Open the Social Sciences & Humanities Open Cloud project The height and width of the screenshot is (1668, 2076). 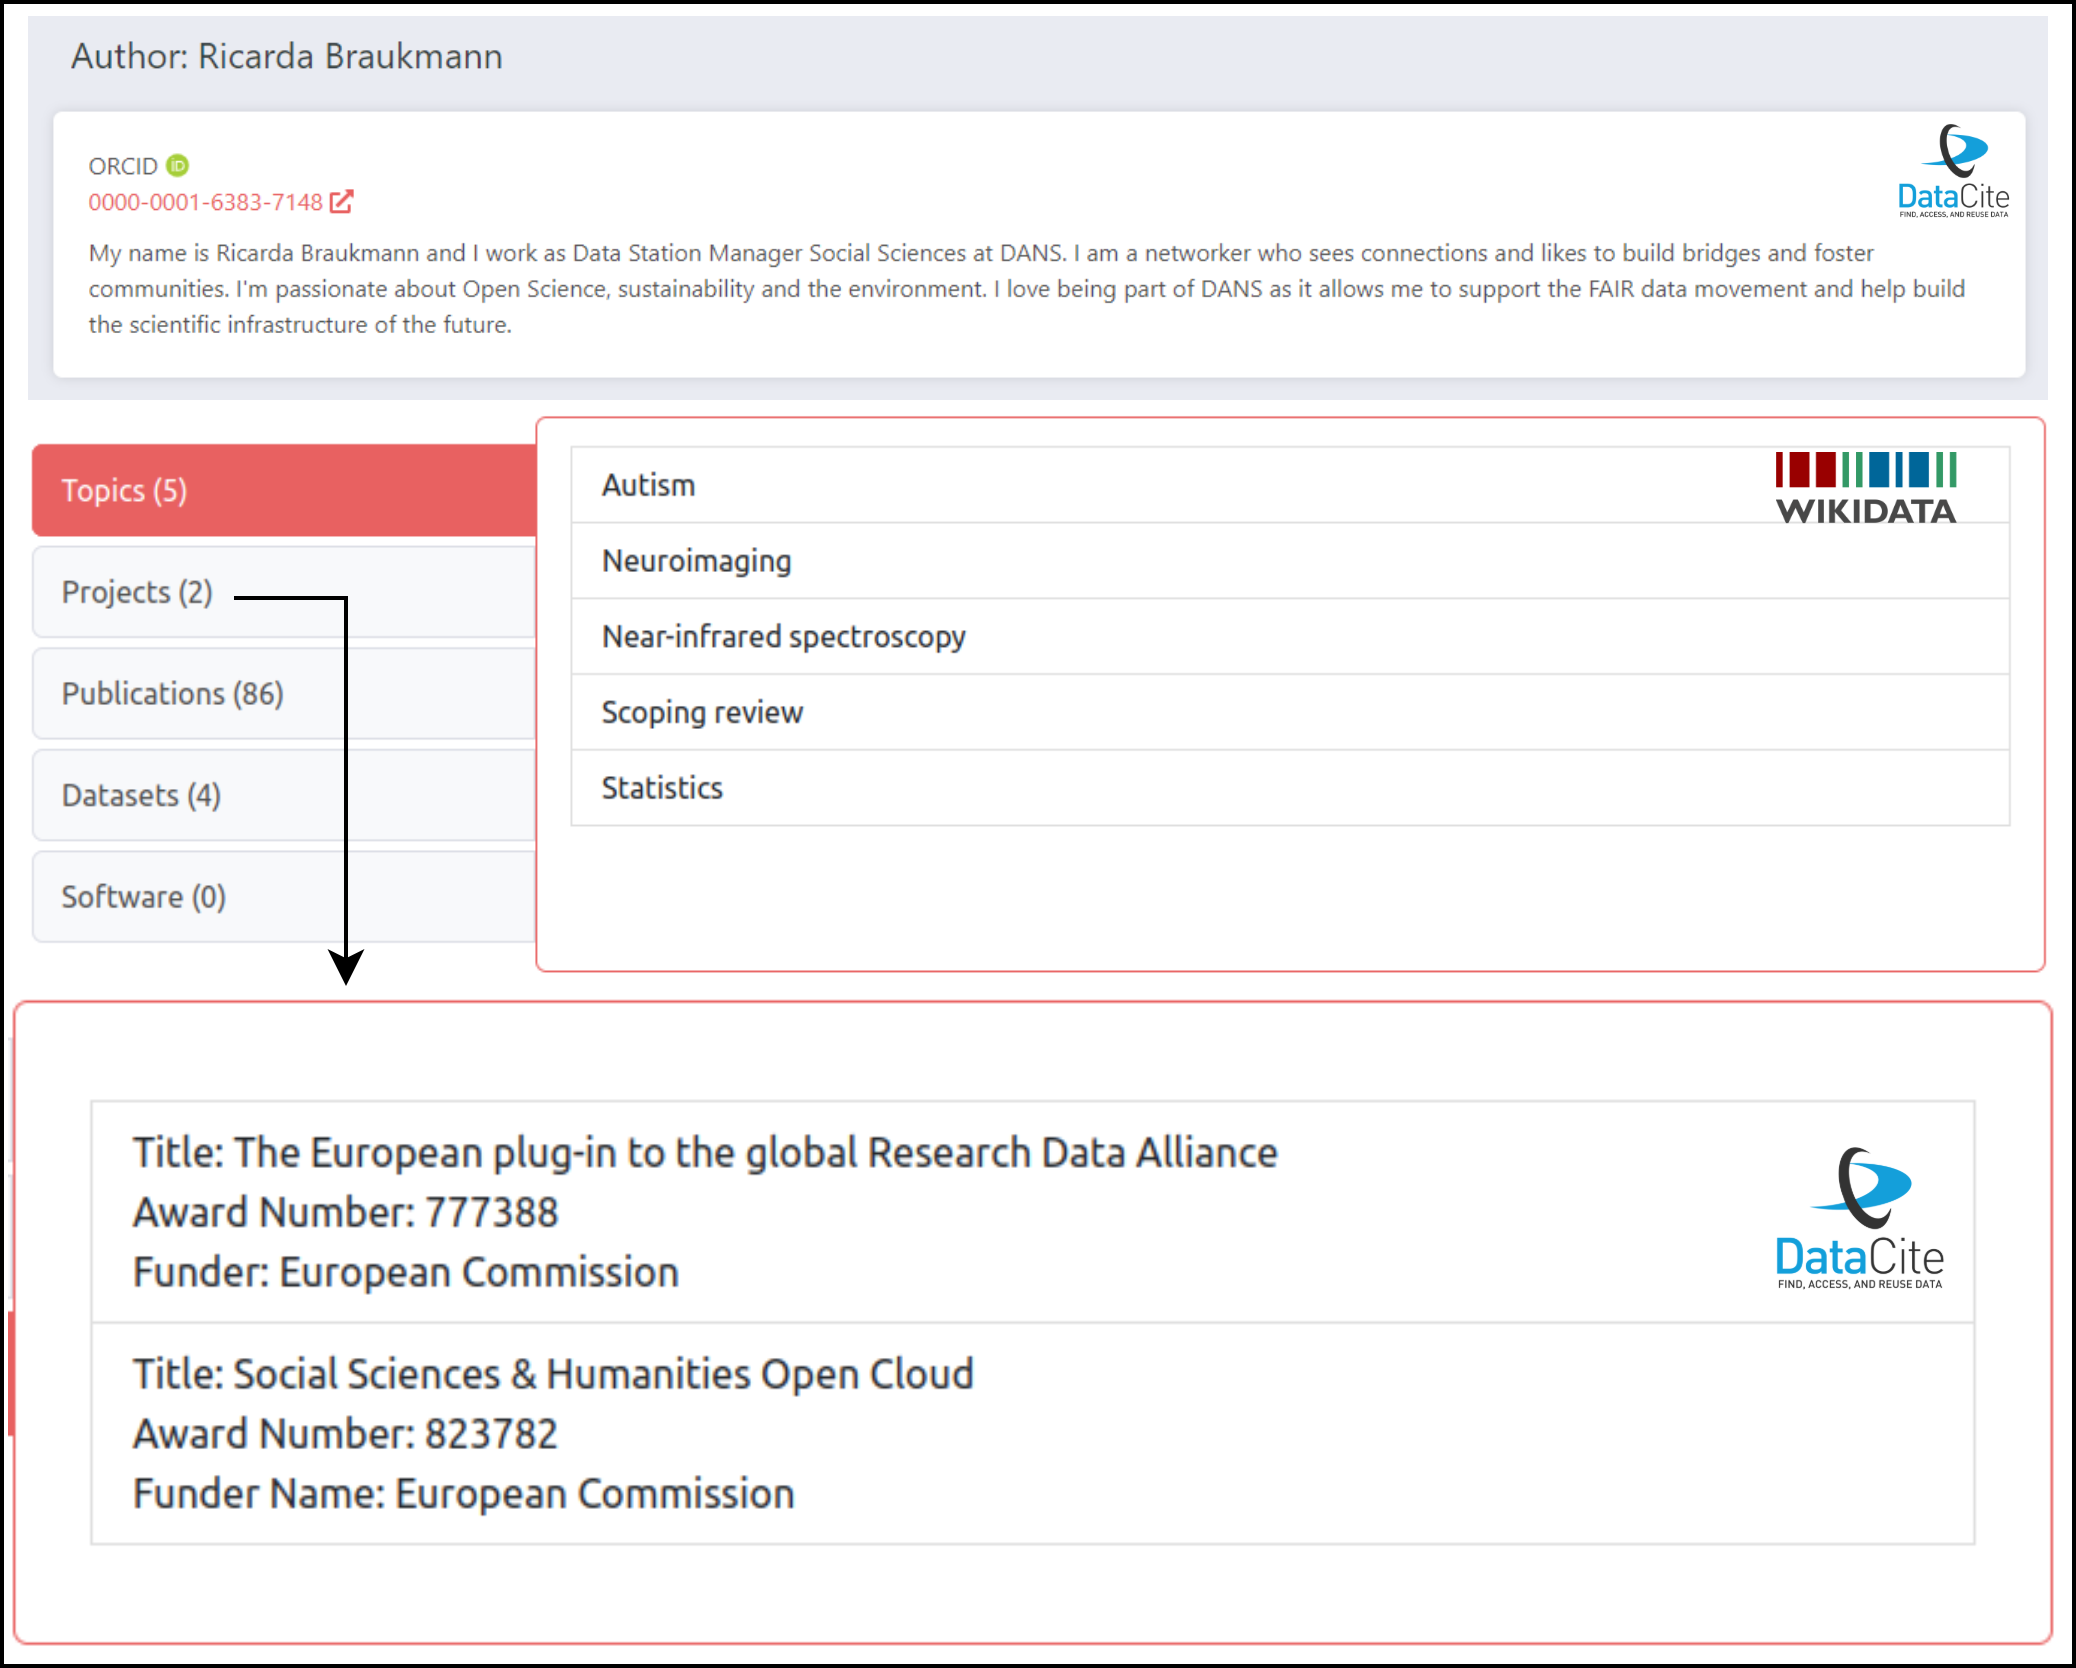point(553,1374)
